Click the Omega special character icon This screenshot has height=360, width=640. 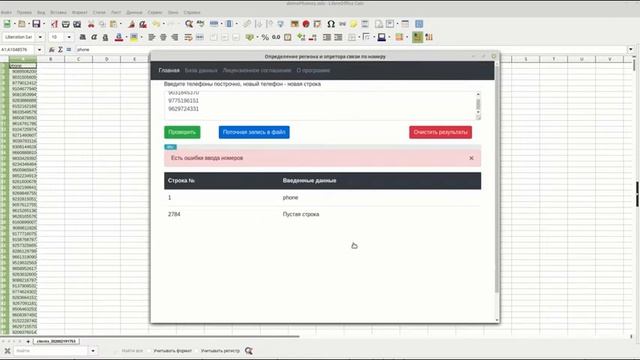pos(331,24)
